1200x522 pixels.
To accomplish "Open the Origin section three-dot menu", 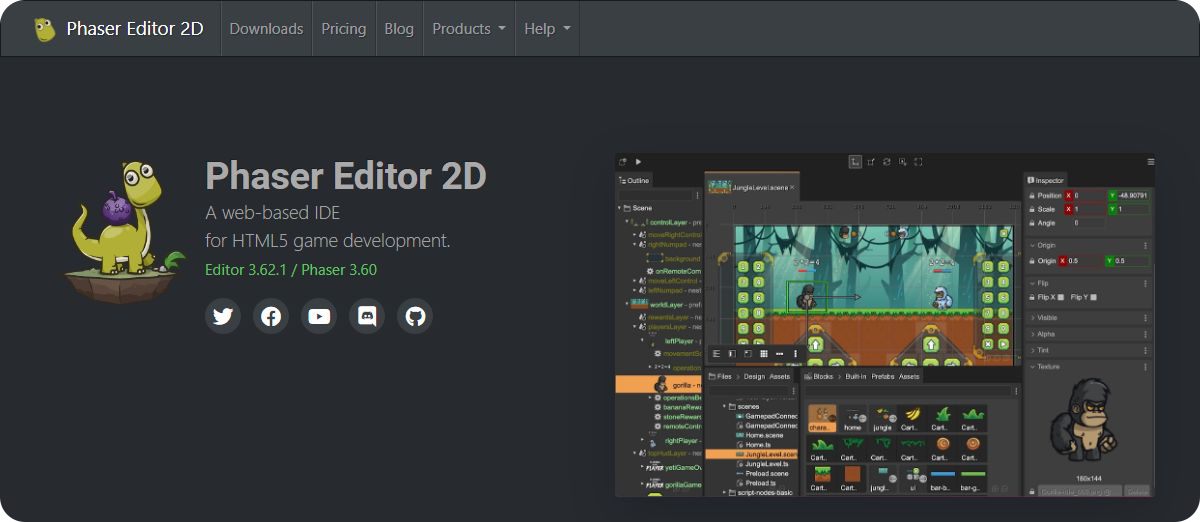I will click(x=1145, y=245).
